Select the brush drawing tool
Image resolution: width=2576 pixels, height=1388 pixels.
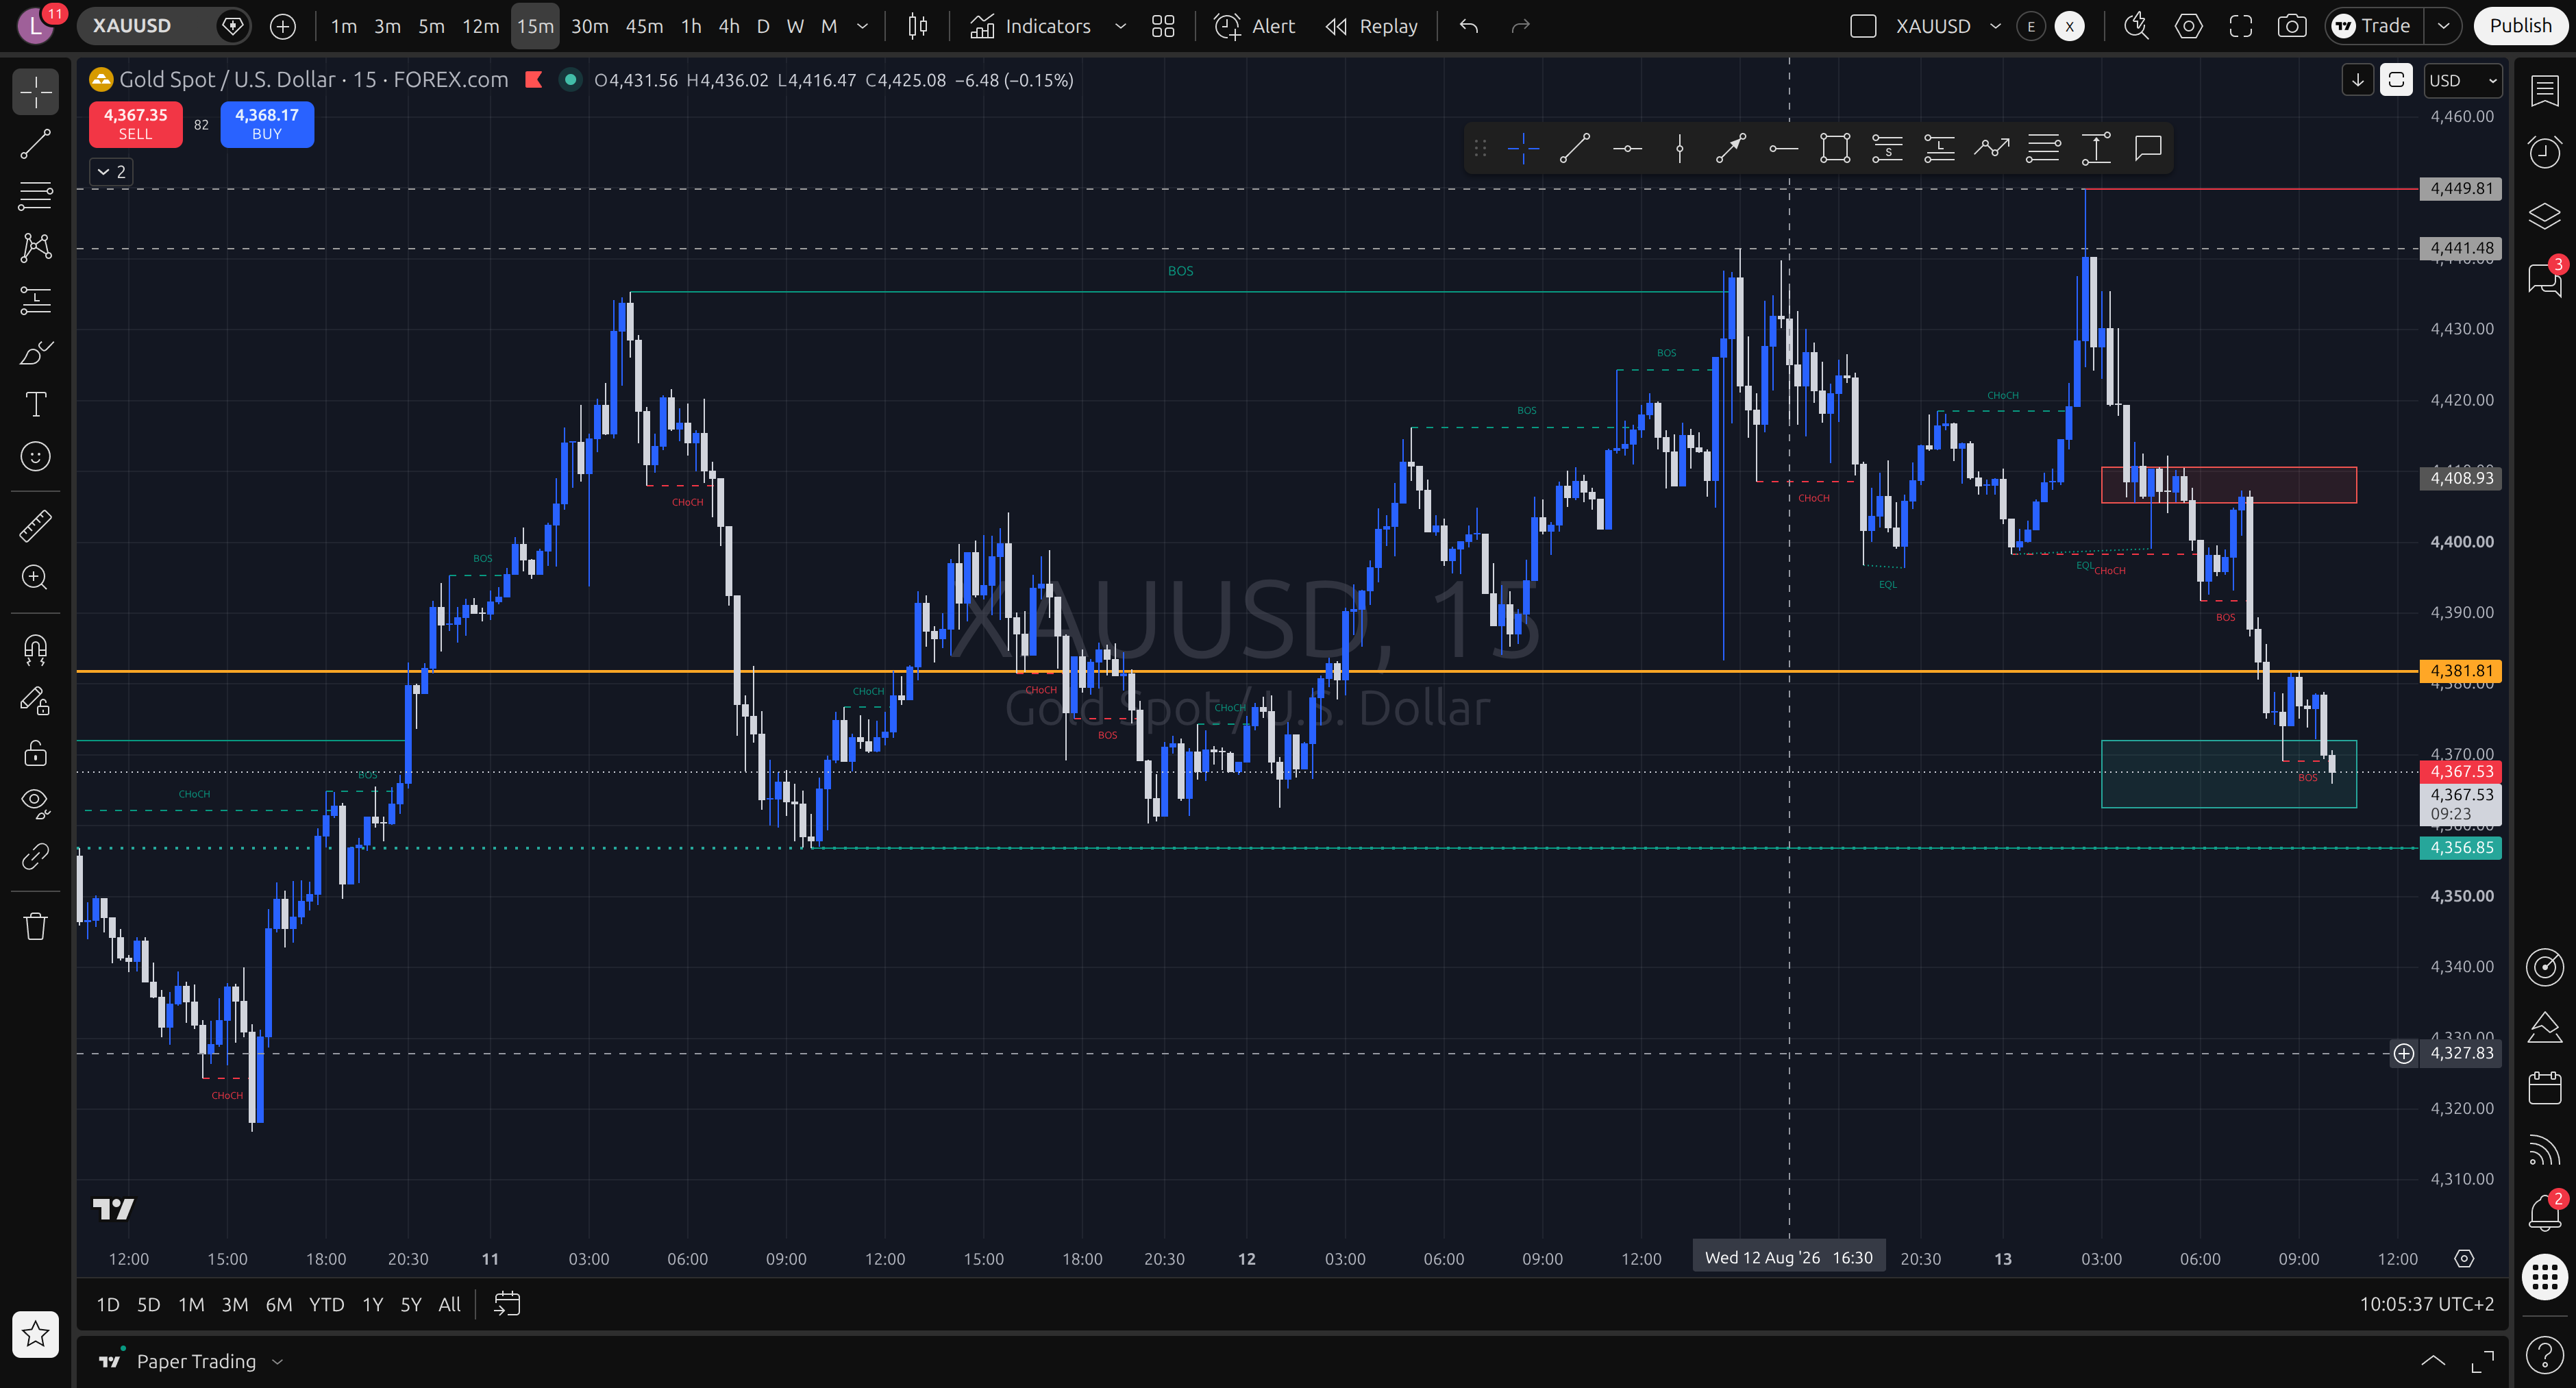click(x=36, y=352)
